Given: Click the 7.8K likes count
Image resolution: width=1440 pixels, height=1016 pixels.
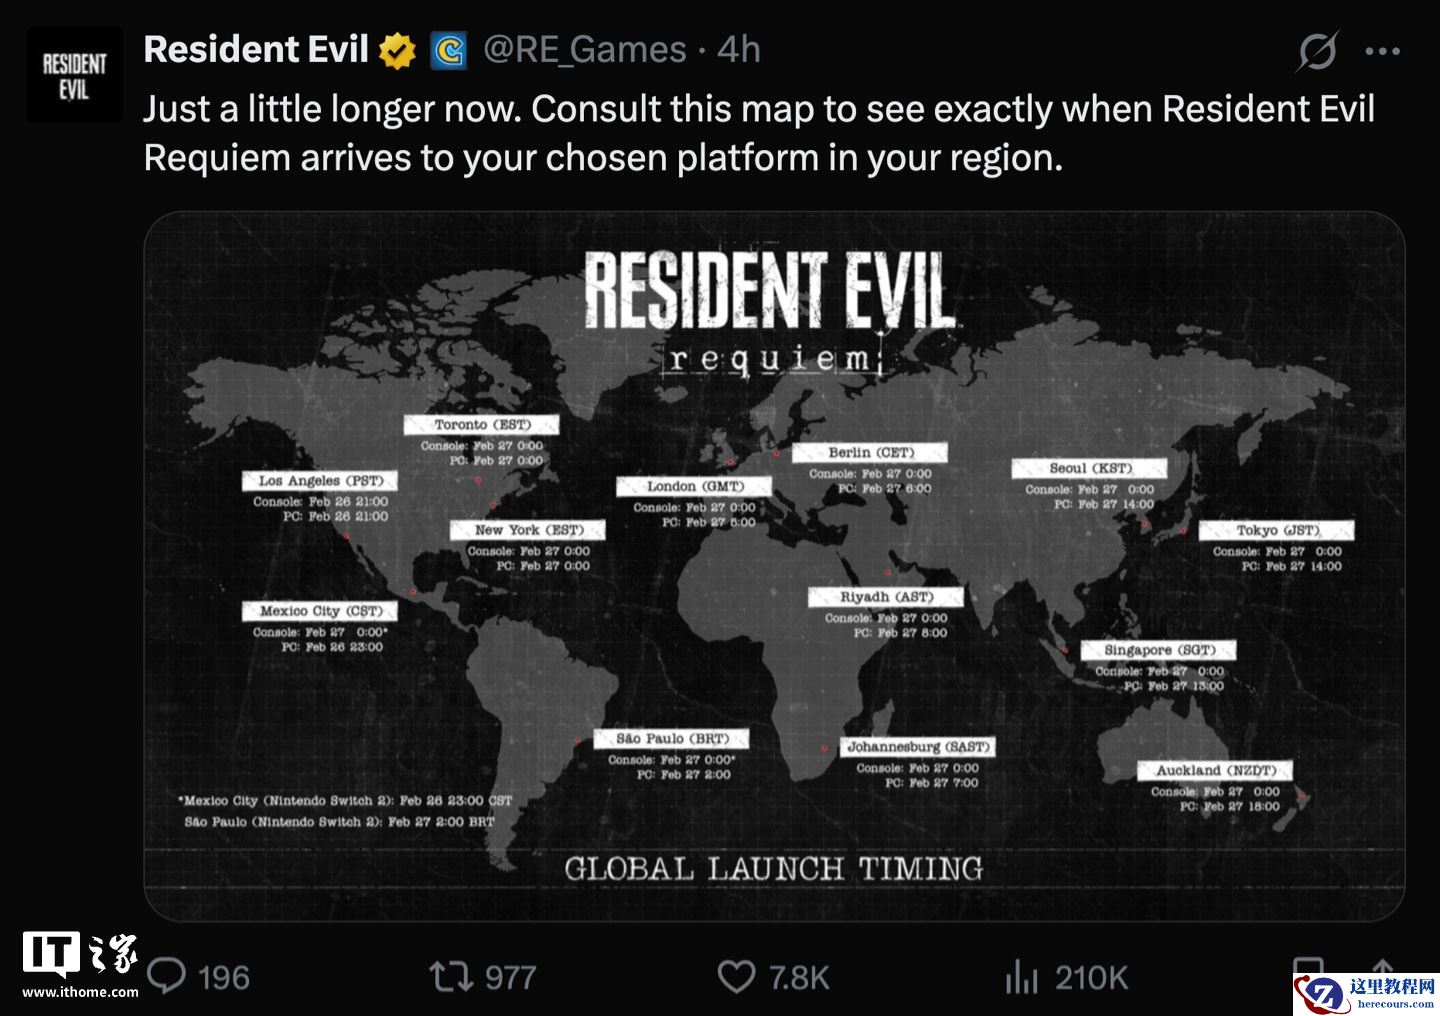Looking at the screenshot, I should [x=799, y=977].
